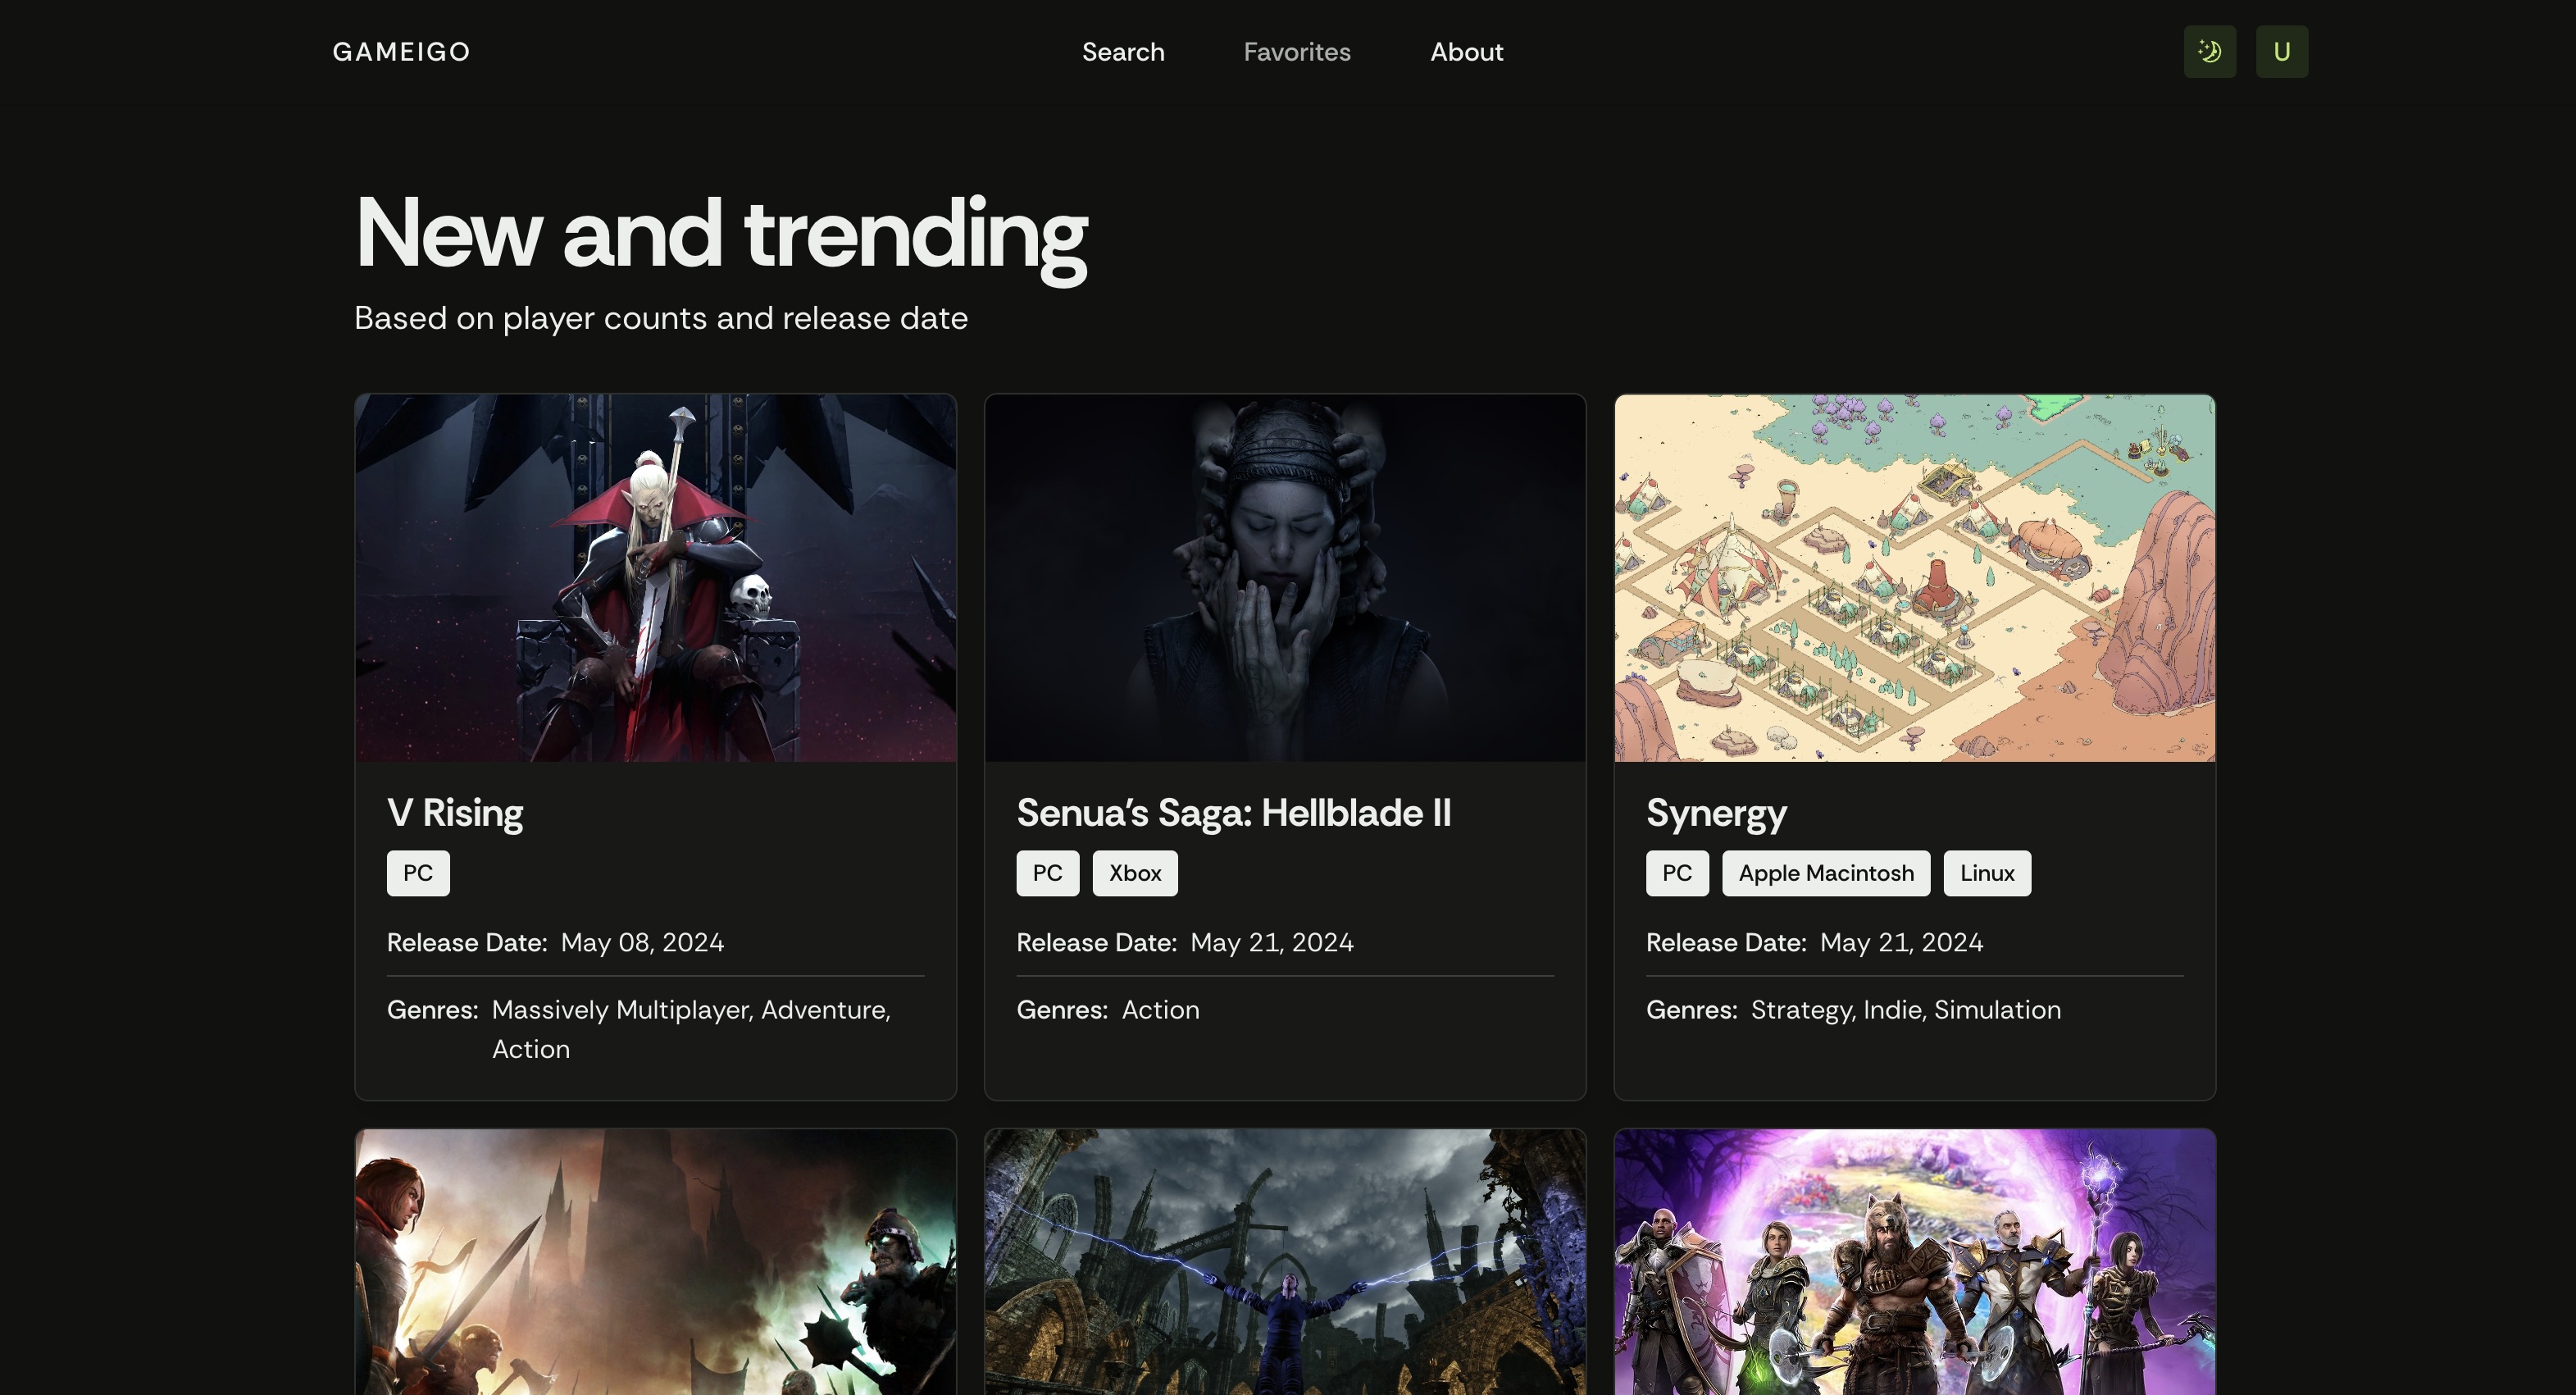2576x1395 pixels.
Task: Open the About page
Action: tap(1466, 51)
